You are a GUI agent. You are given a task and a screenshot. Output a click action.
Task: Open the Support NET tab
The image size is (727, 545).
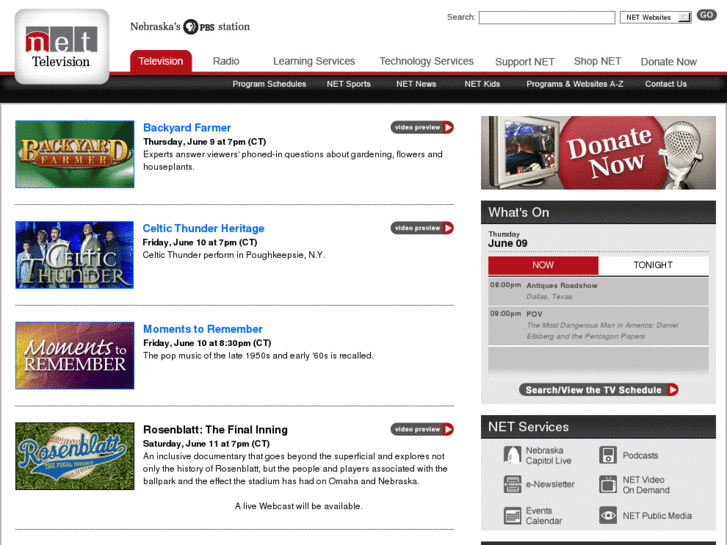click(x=524, y=62)
